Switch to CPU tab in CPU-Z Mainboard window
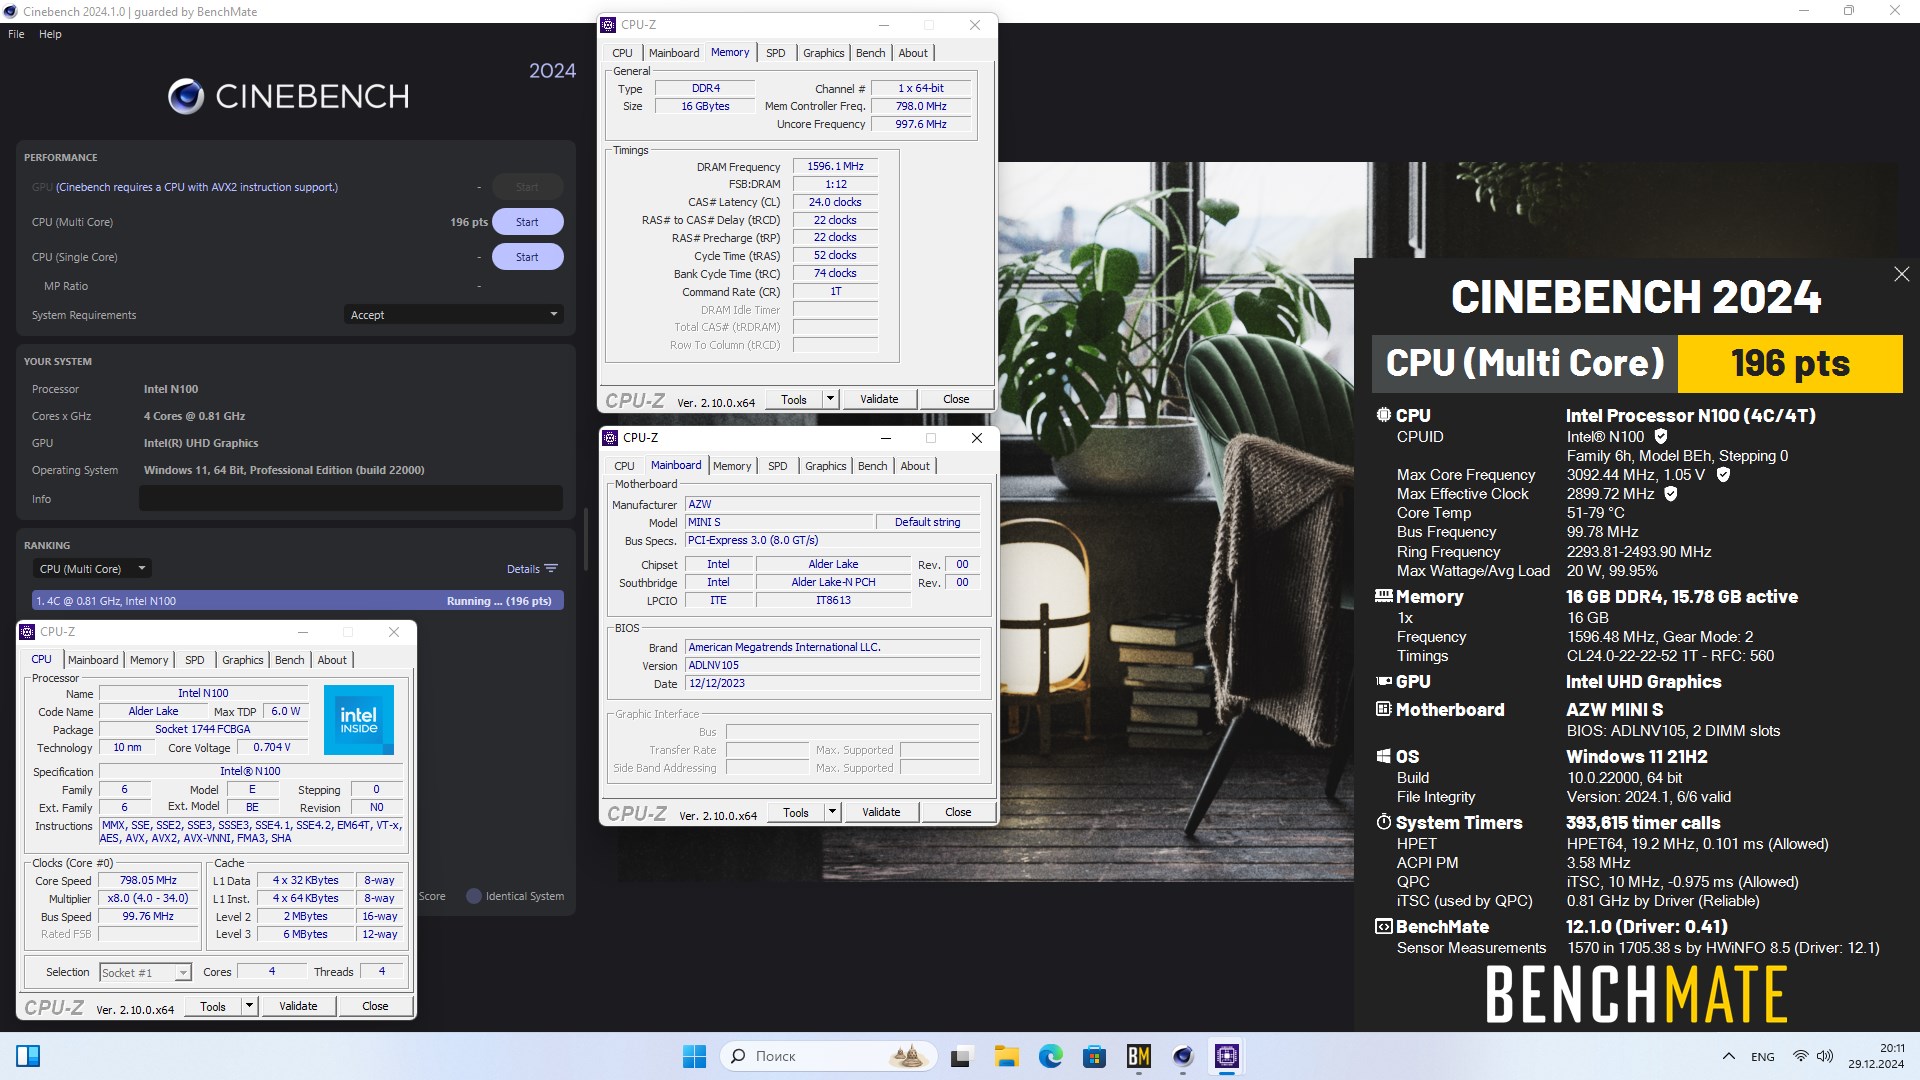The image size is (1920, 1080). [624, 466]
